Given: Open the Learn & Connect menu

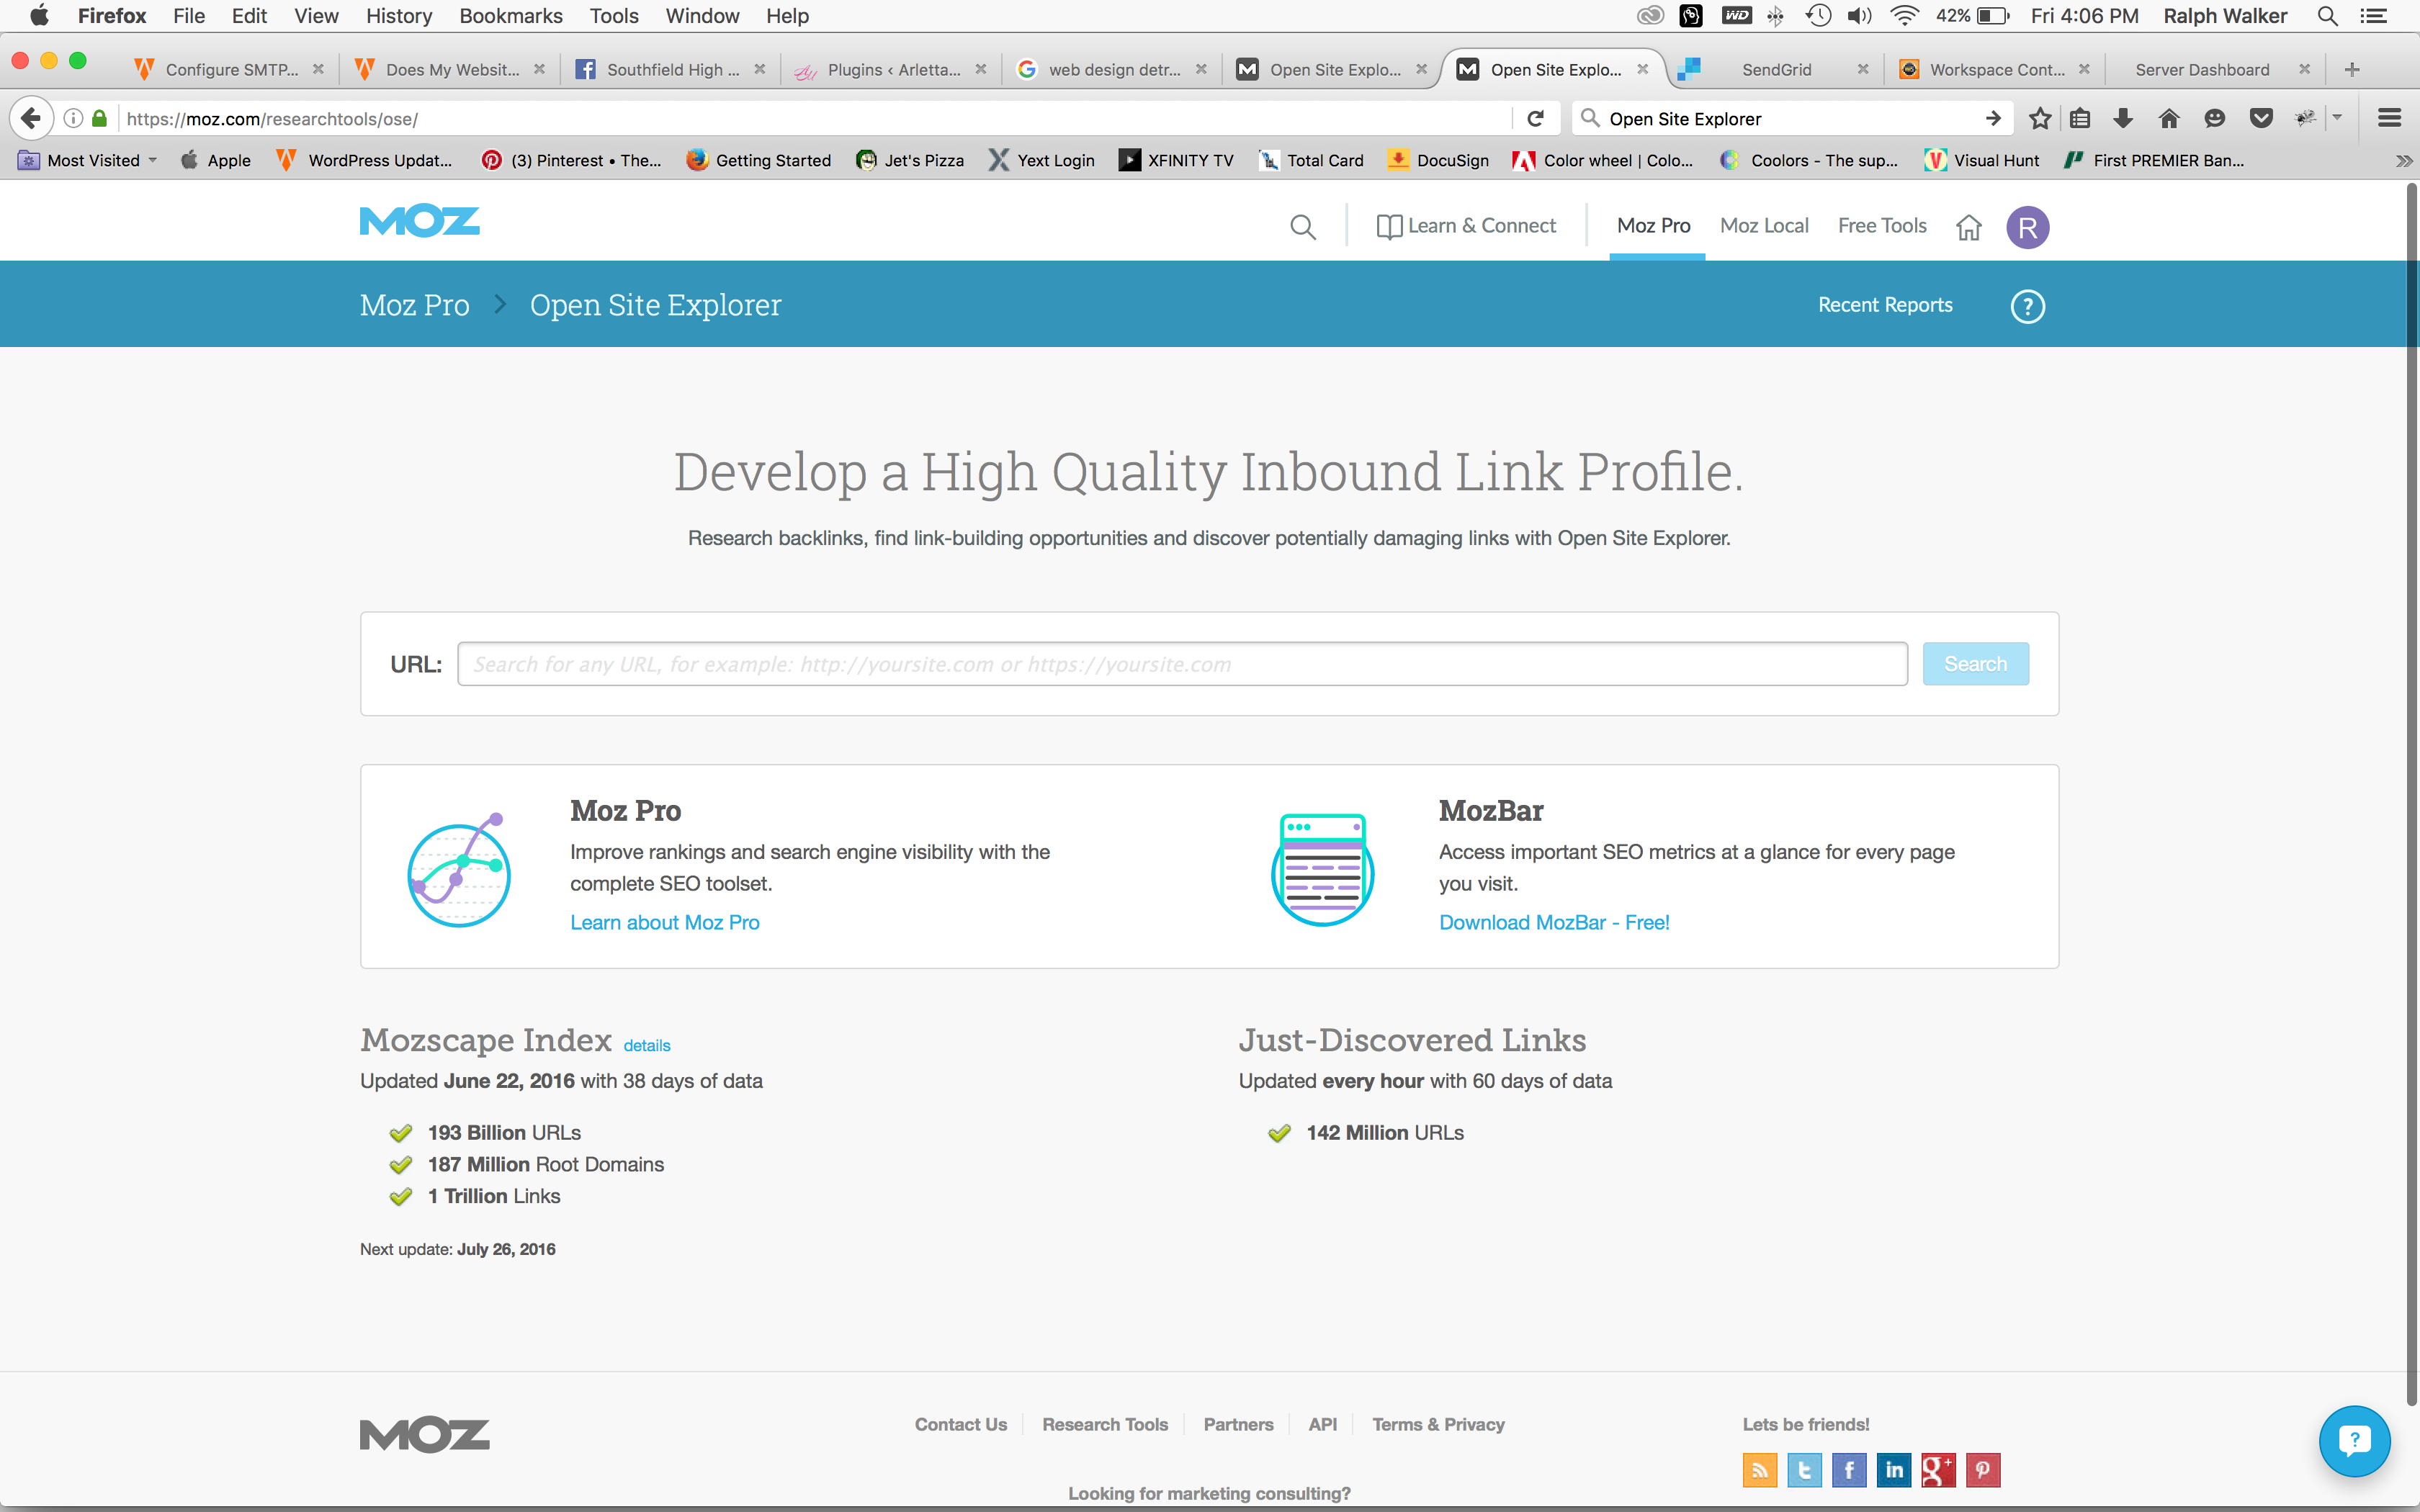Looking at the screenshot, I should point(1466,226).
